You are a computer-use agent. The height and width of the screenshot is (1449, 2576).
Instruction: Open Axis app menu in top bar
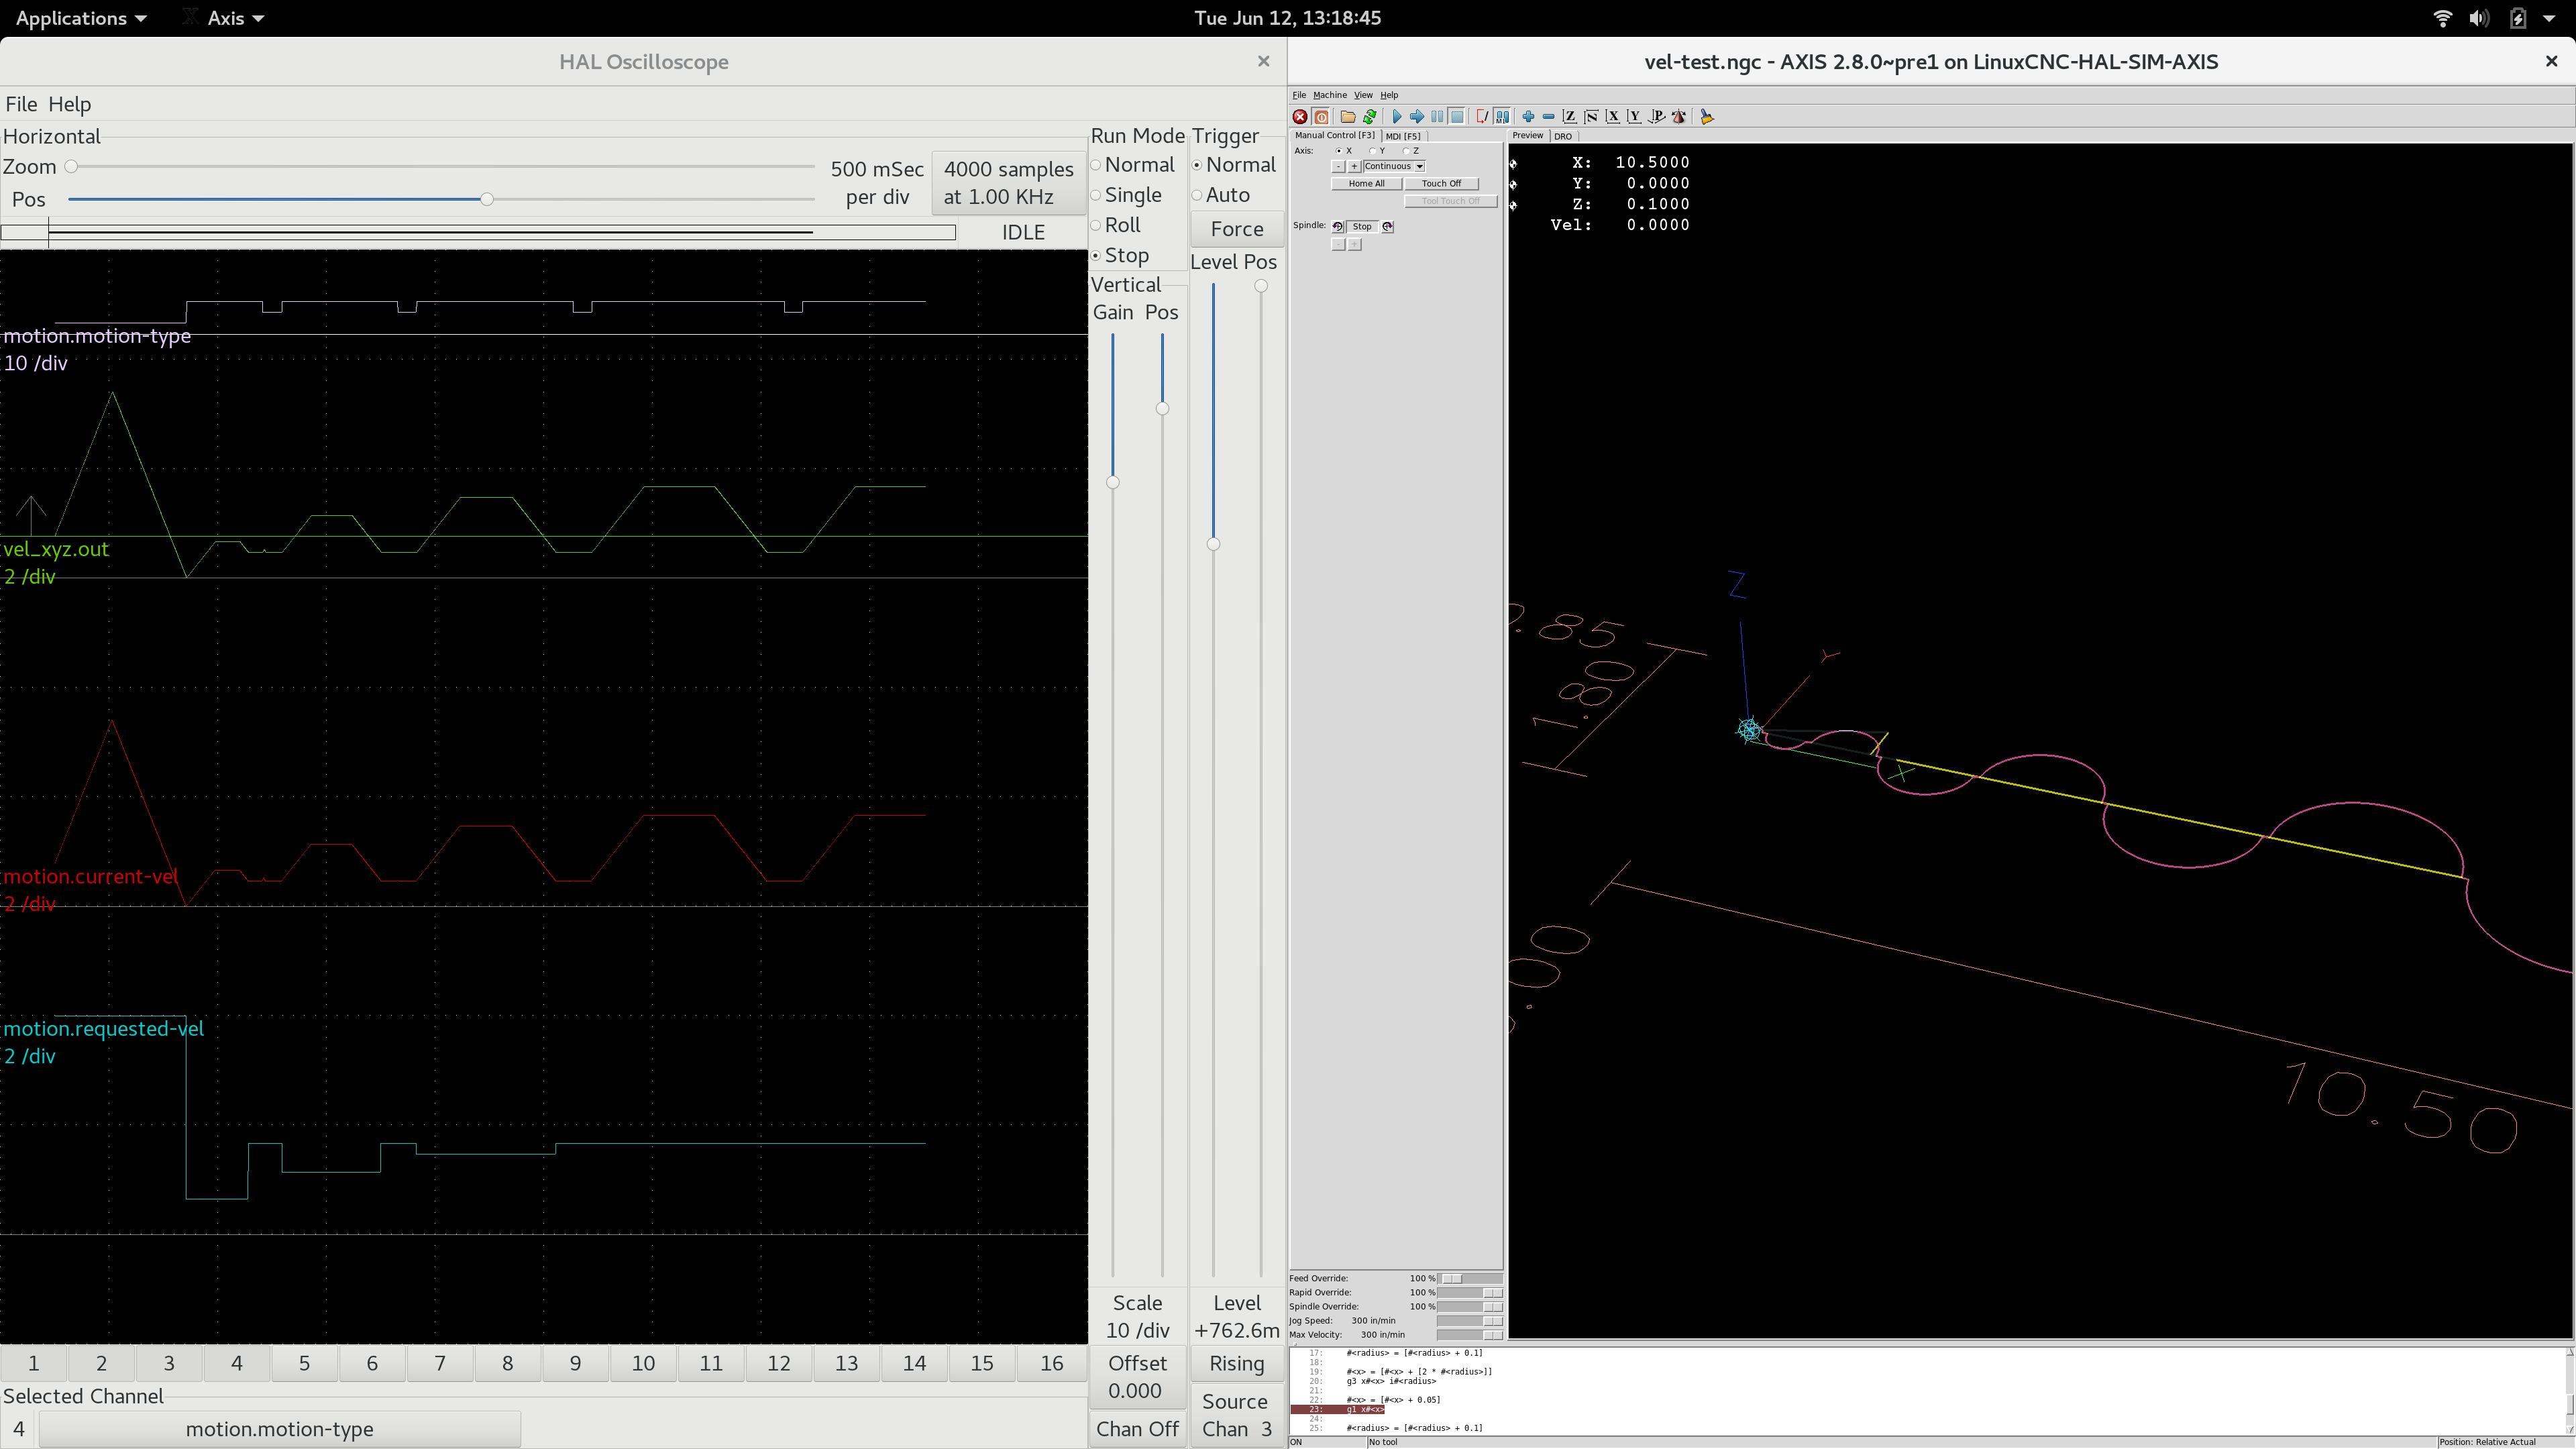point(235,18)
